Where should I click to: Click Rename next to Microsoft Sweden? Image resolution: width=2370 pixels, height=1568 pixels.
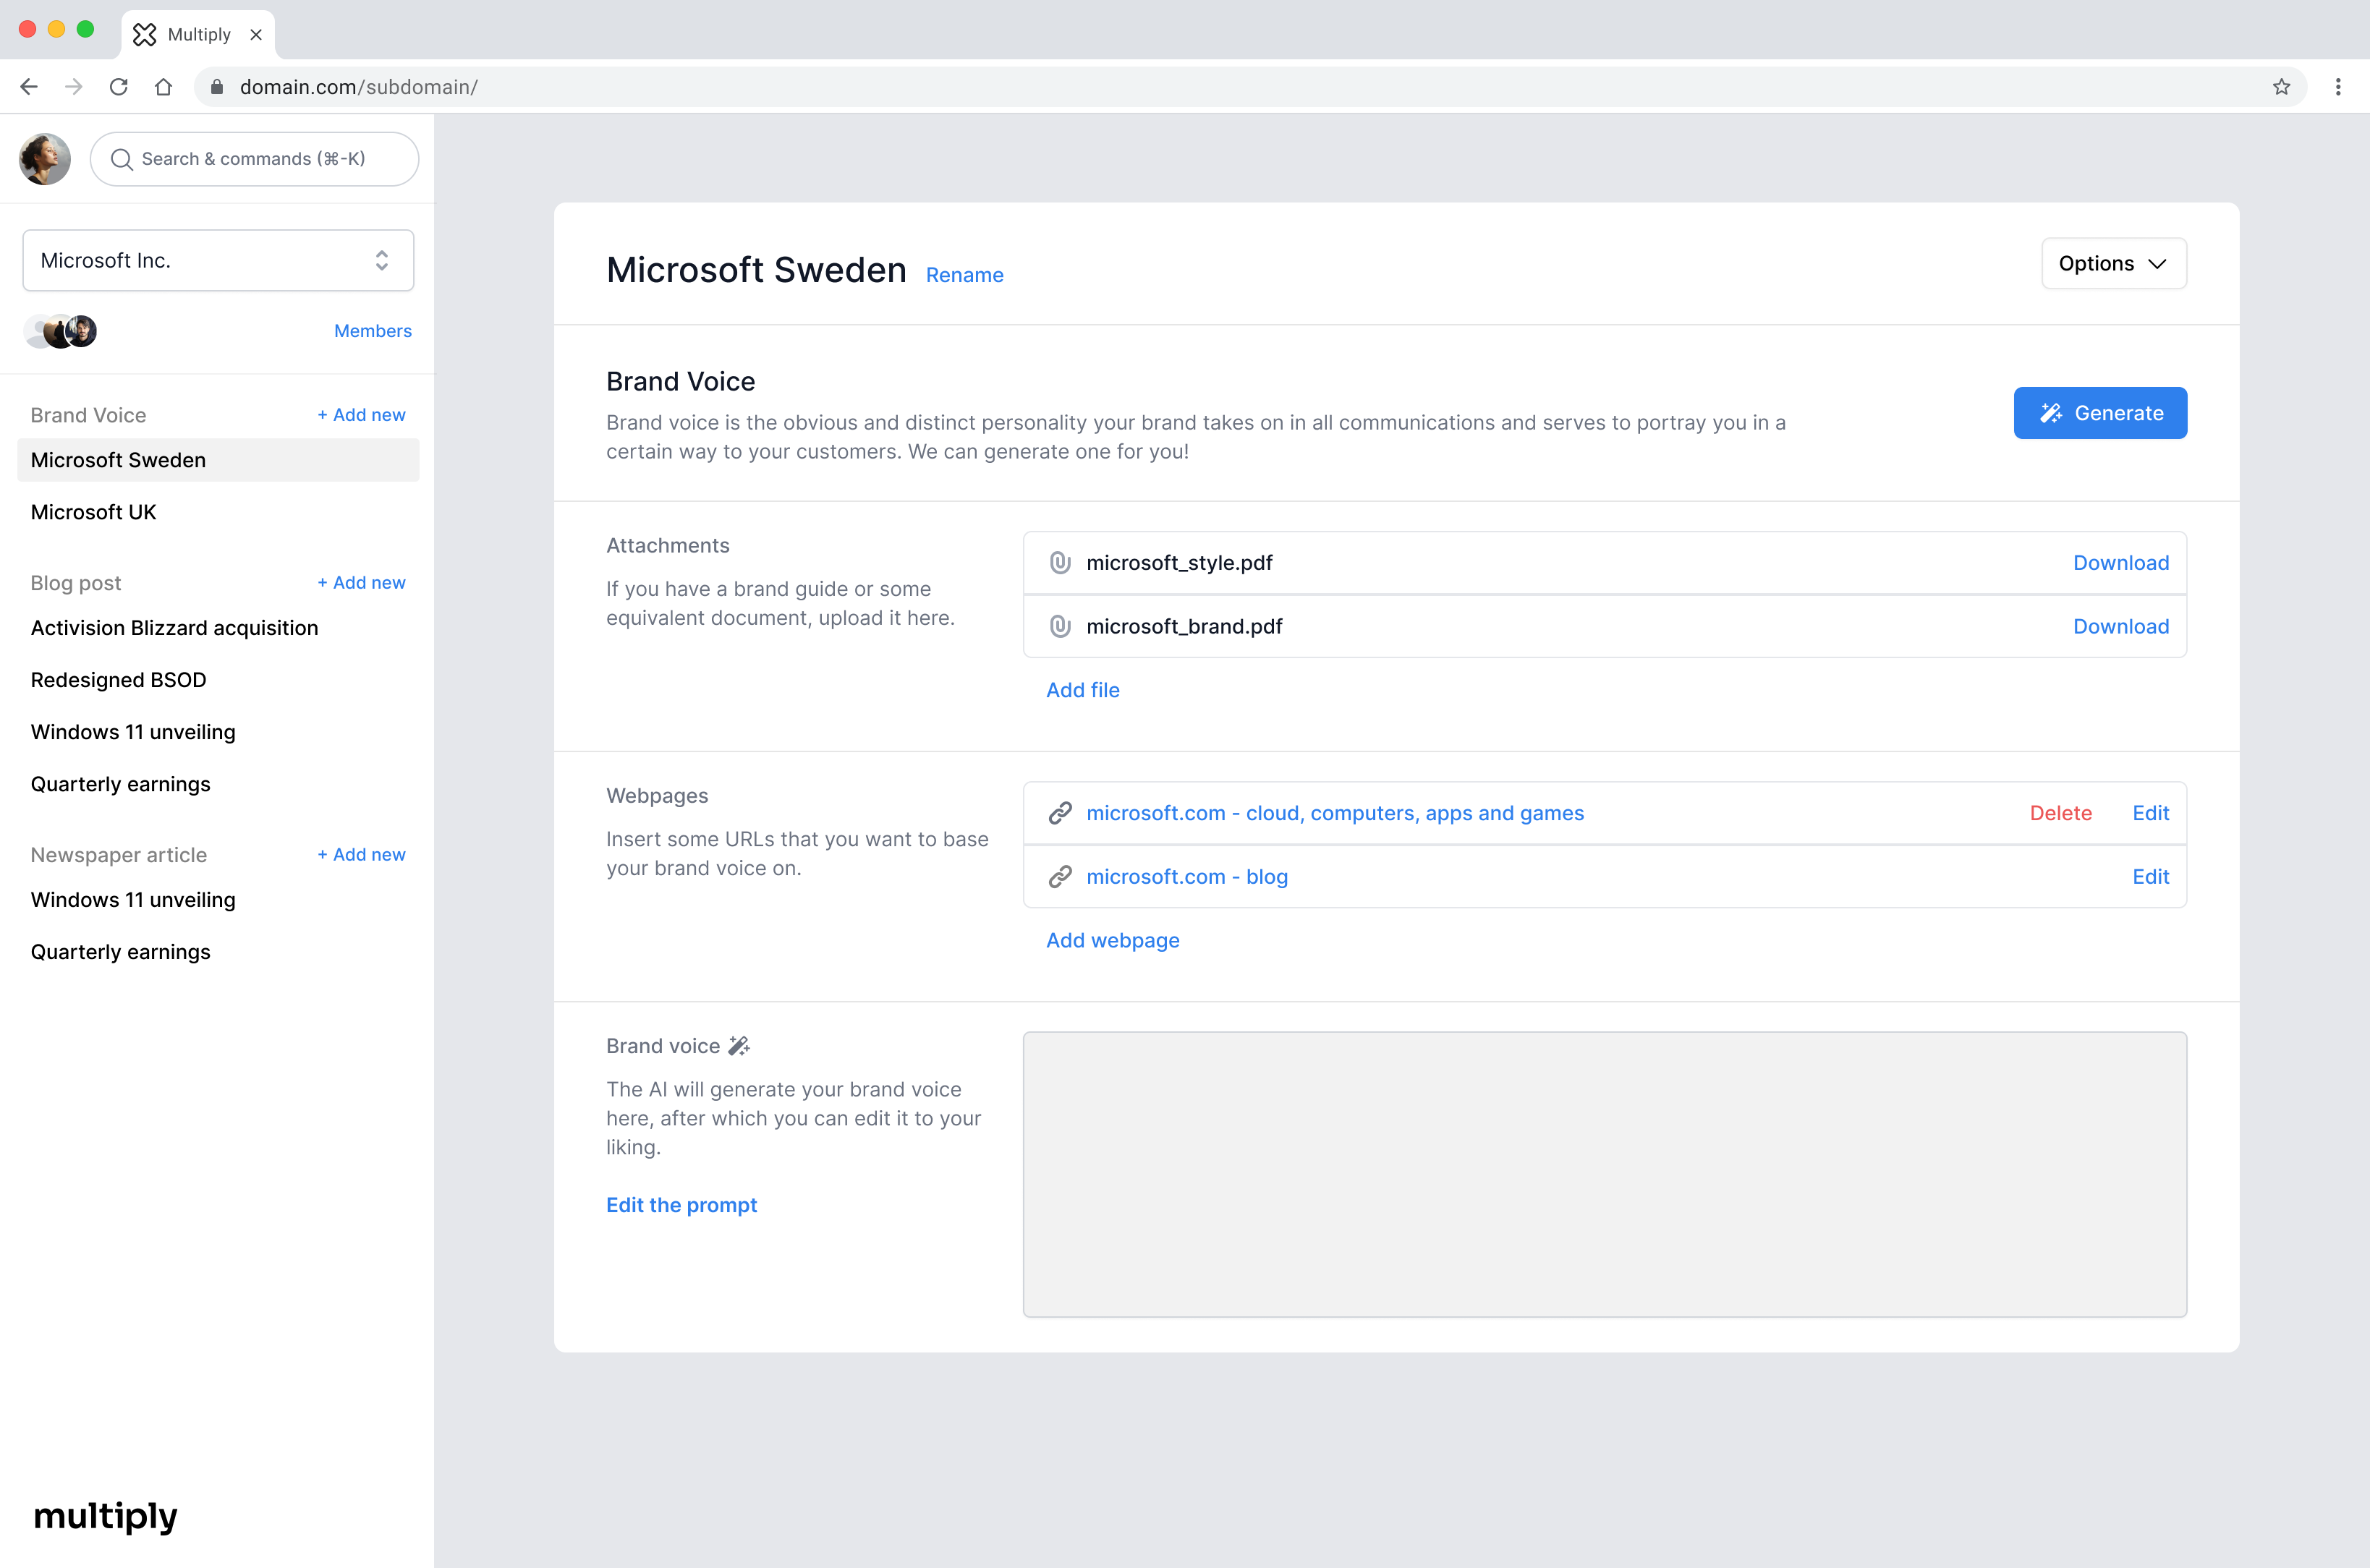click(x=964, y=275)
